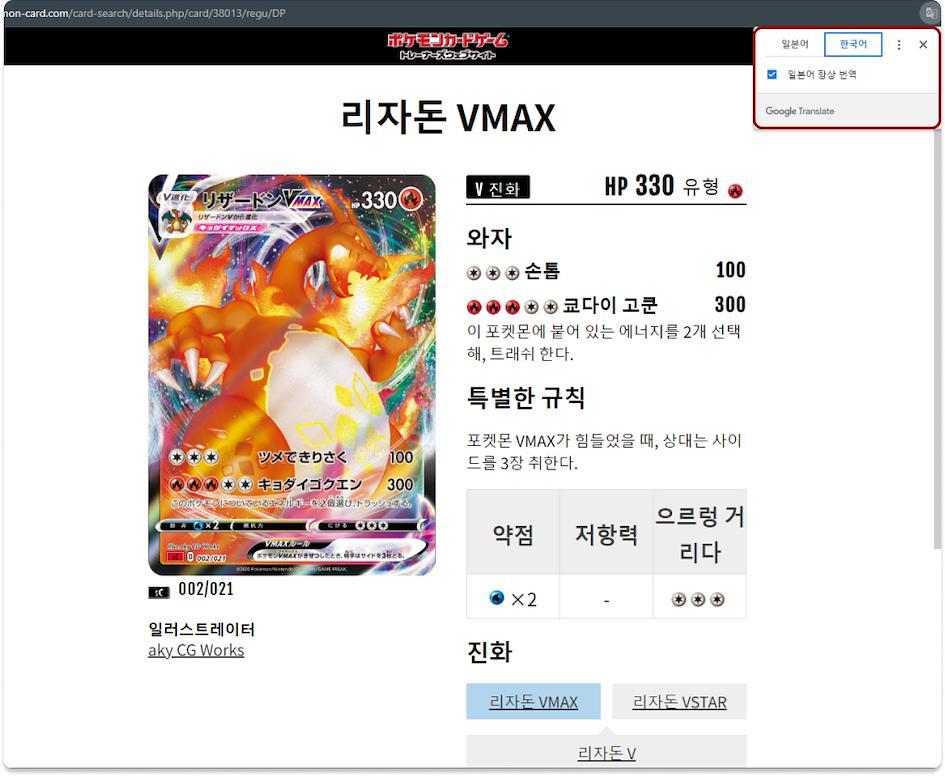Click the '쿄다이 고쿤' attack name

tap(609, 305)
